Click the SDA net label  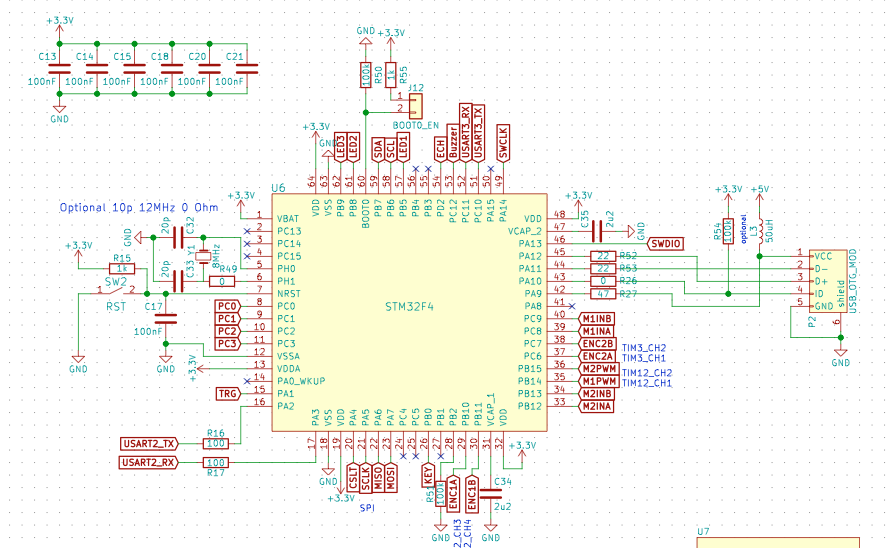click(x=378, y=150)
